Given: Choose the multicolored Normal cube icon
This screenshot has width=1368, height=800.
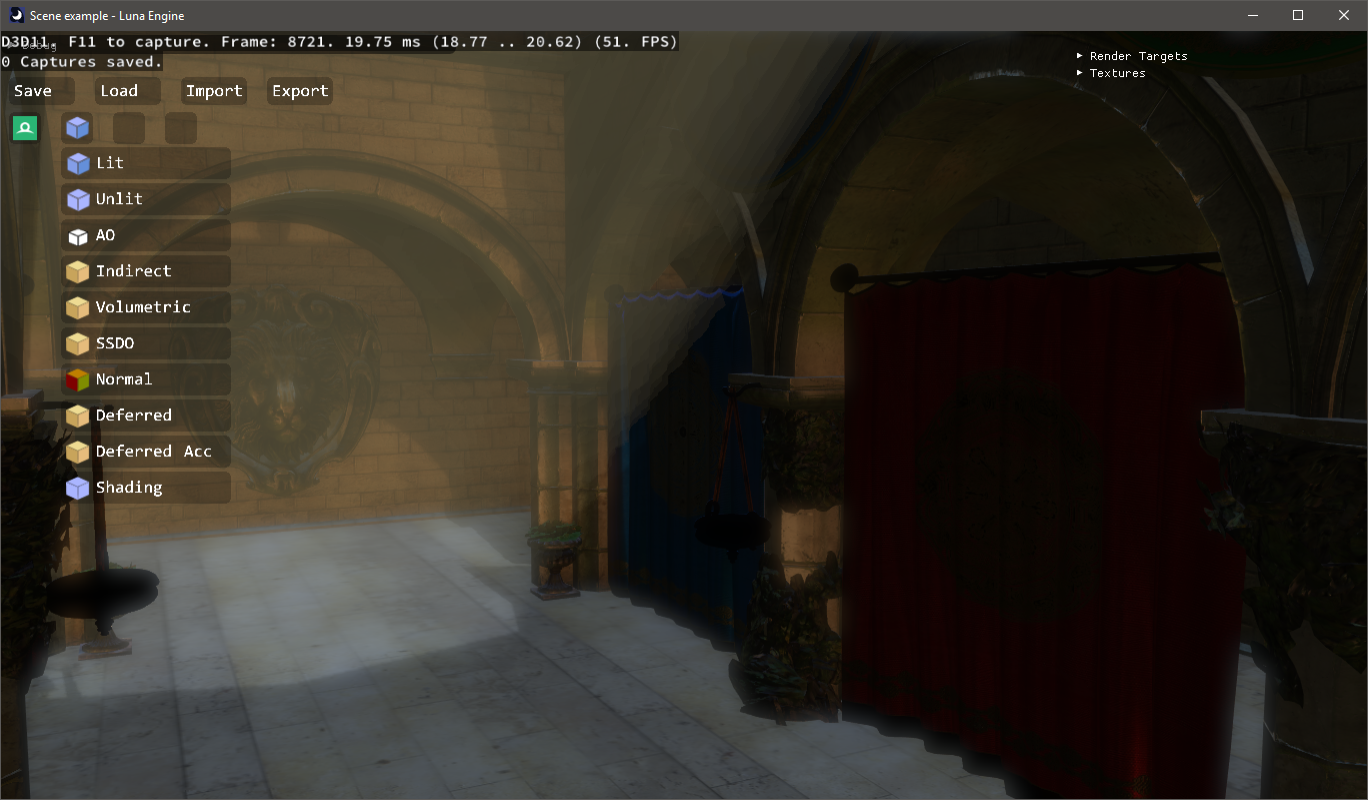Looking at the screenshot, I should click(78, 380).
